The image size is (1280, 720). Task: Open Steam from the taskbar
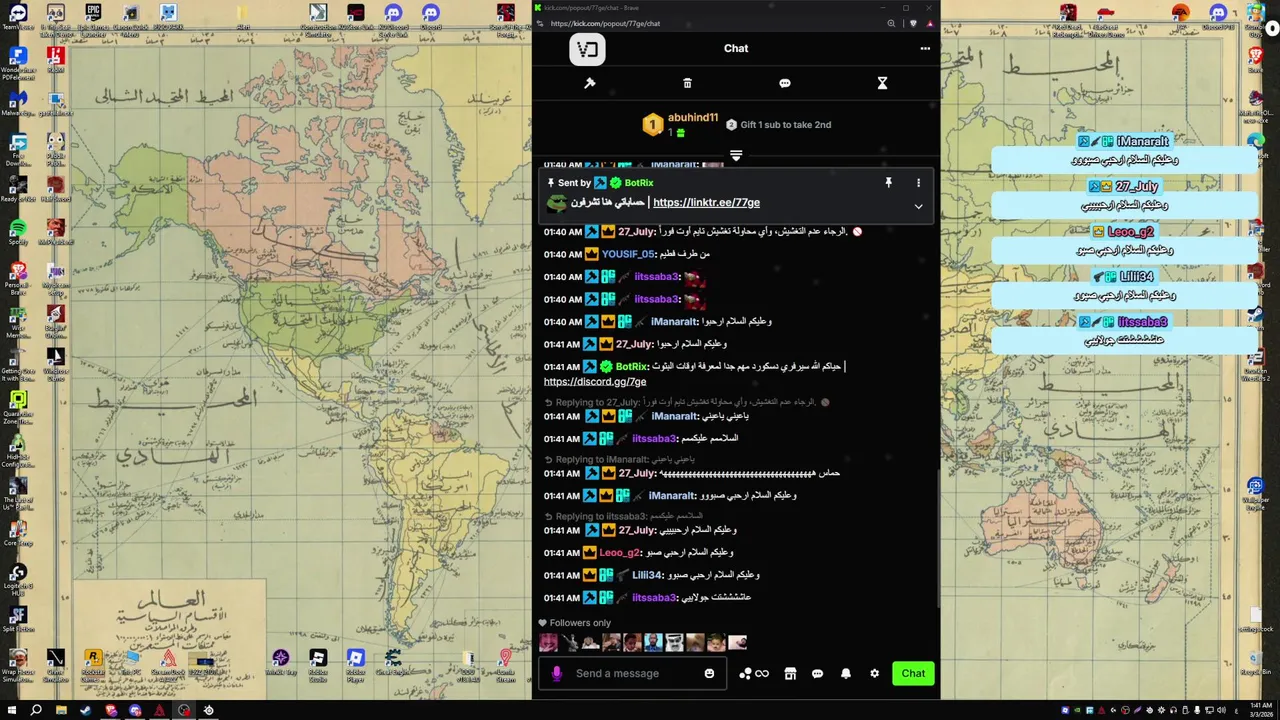(x=85, y=710)
